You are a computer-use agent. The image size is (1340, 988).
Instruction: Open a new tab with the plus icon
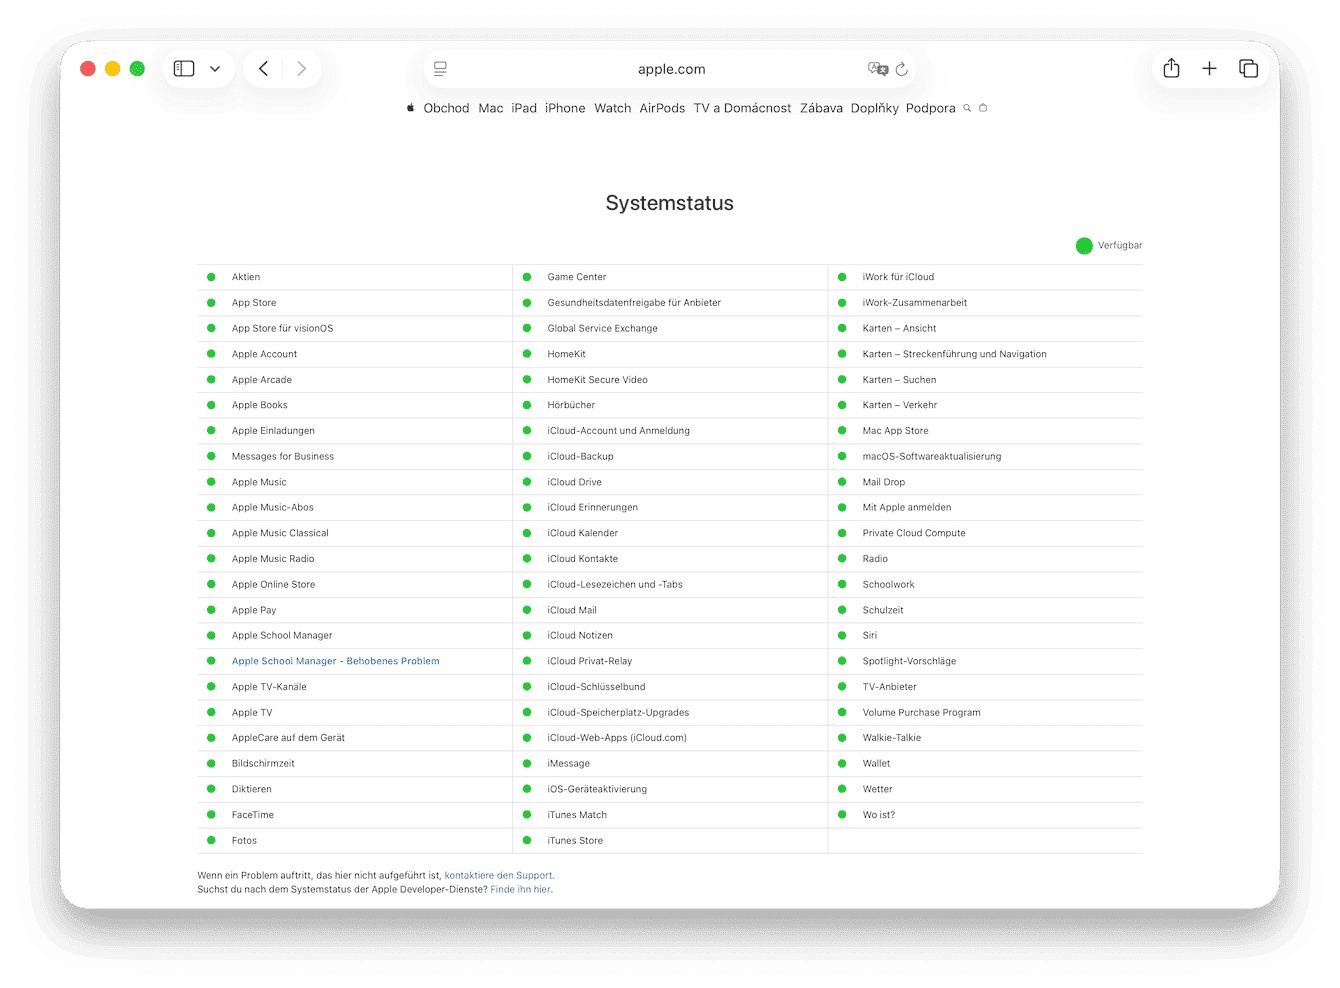click(x=1209, y=68)
